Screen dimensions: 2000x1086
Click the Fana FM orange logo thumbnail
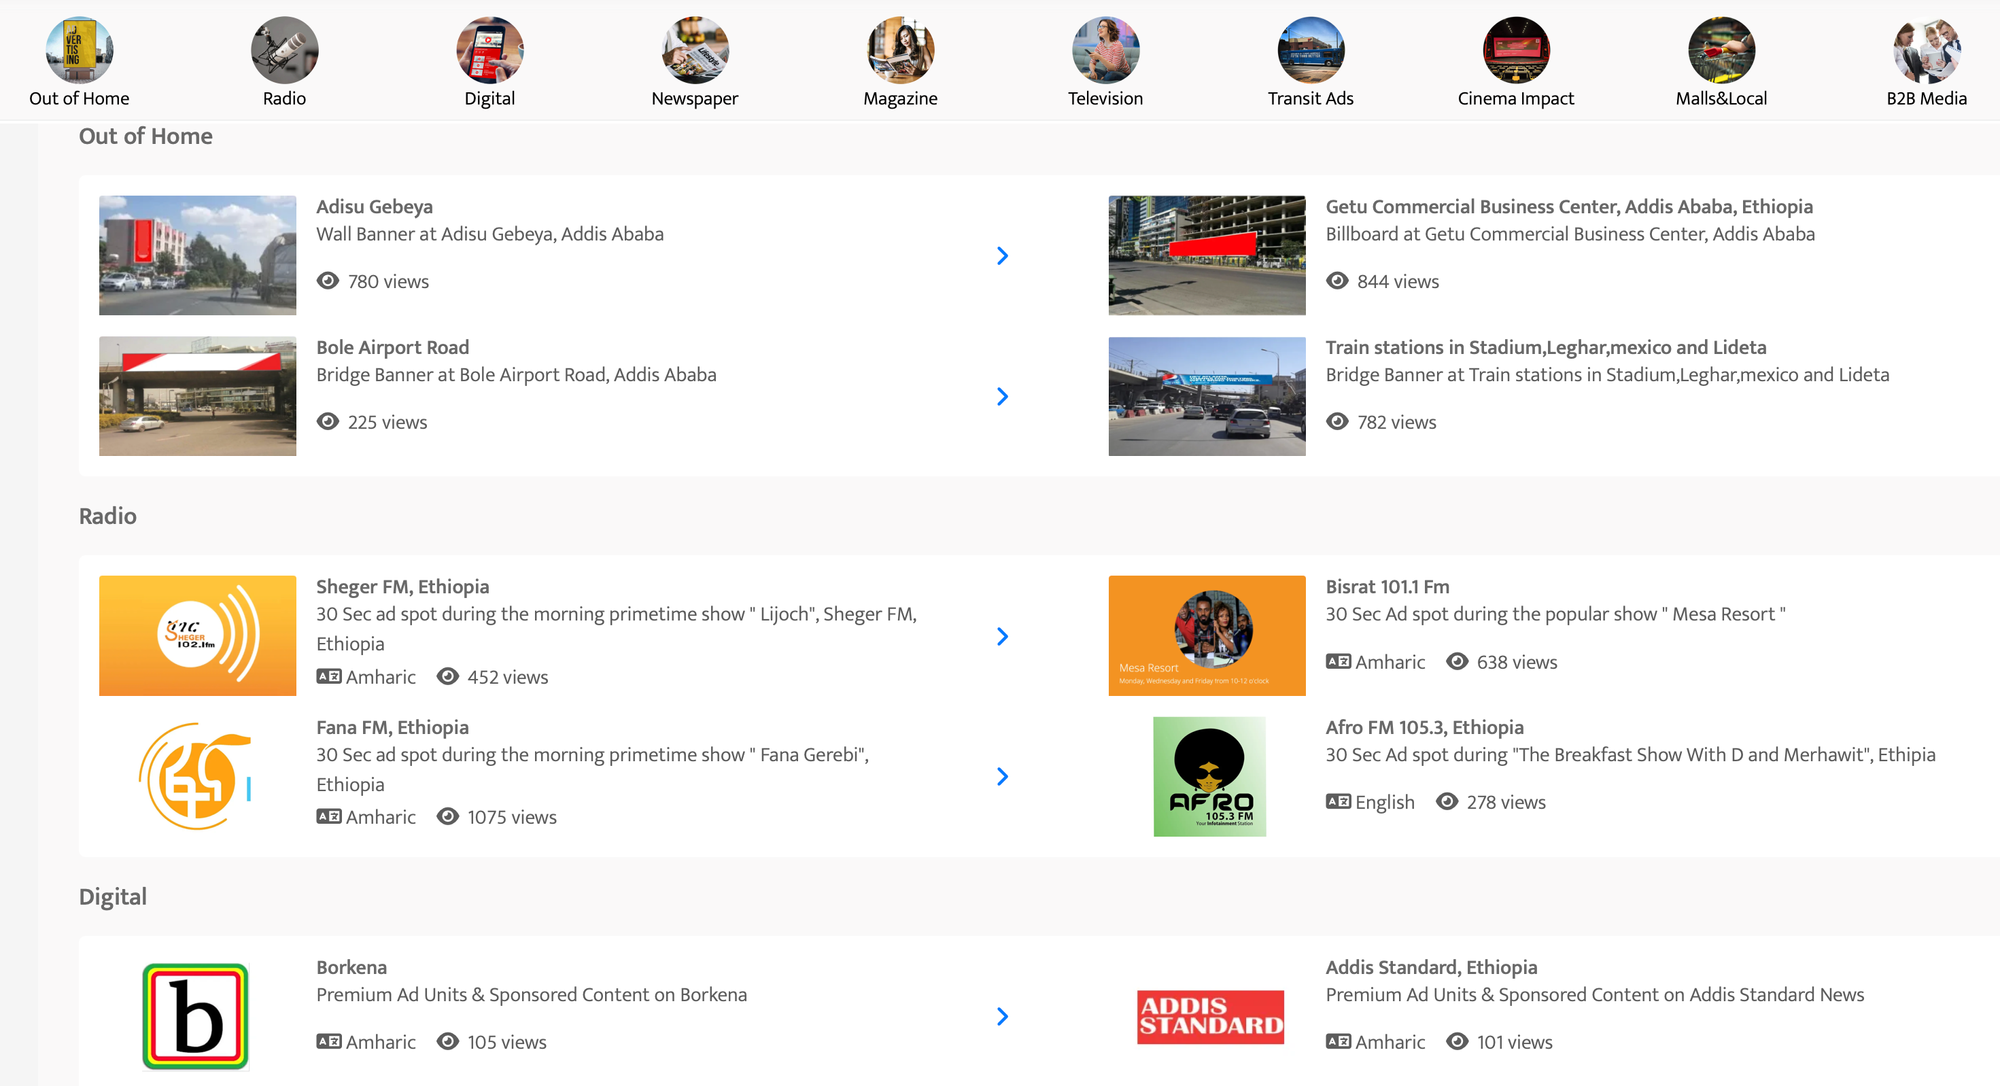click(198, 776)
